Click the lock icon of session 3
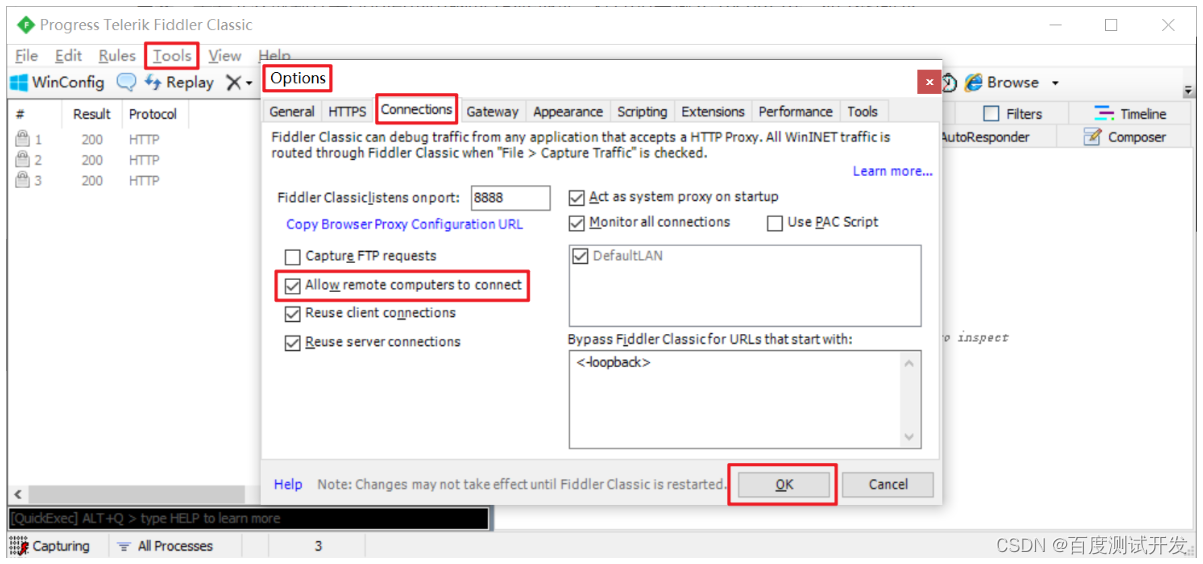The height and width of the screenshot is (564, 1203). (22, 181)
